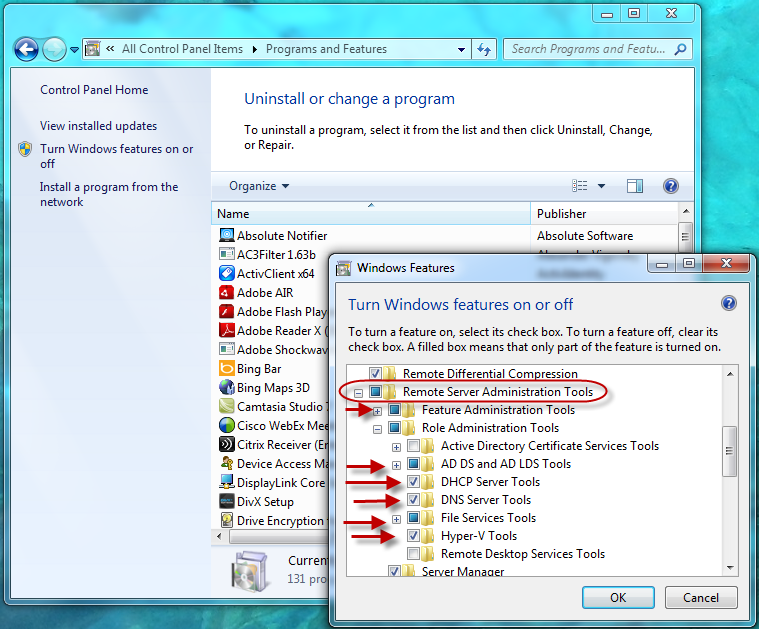Click the Search Programs and Features field
Screen dimensions: 759x629
(x=590, y=49)
